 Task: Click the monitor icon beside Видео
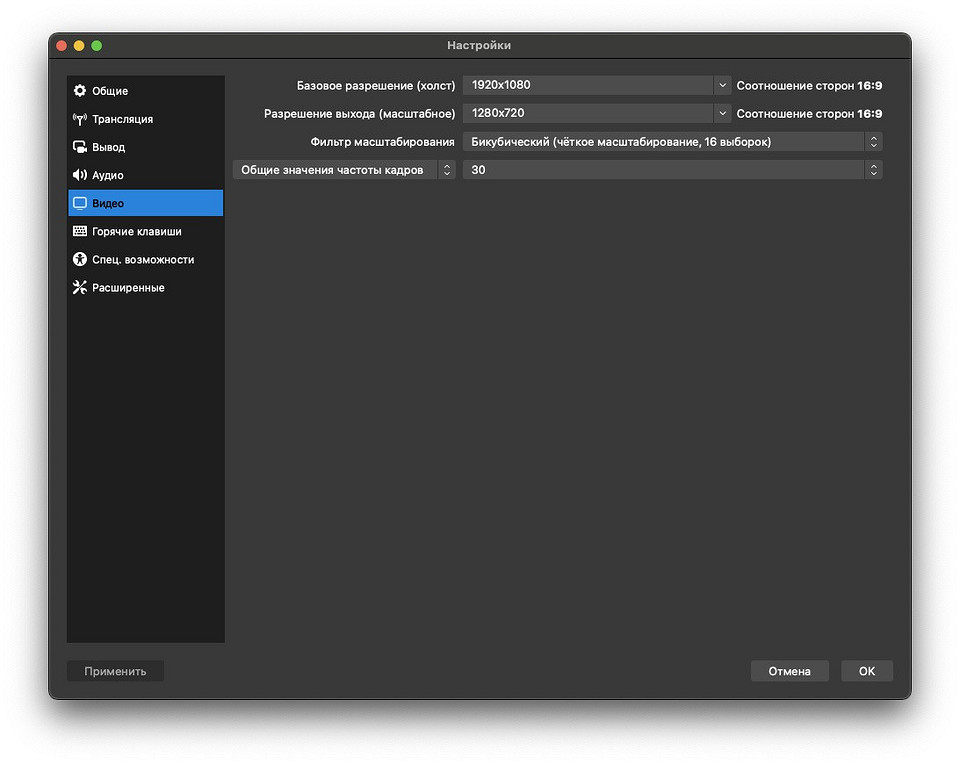80,203
